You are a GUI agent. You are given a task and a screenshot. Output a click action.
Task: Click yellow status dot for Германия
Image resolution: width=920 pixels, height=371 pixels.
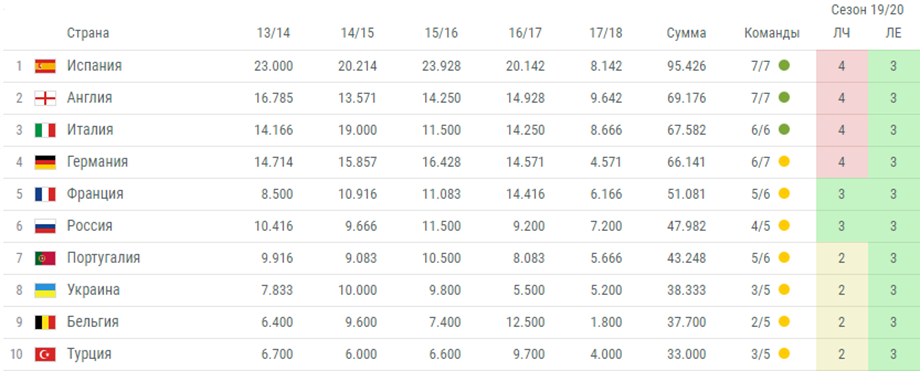[784, 162]
